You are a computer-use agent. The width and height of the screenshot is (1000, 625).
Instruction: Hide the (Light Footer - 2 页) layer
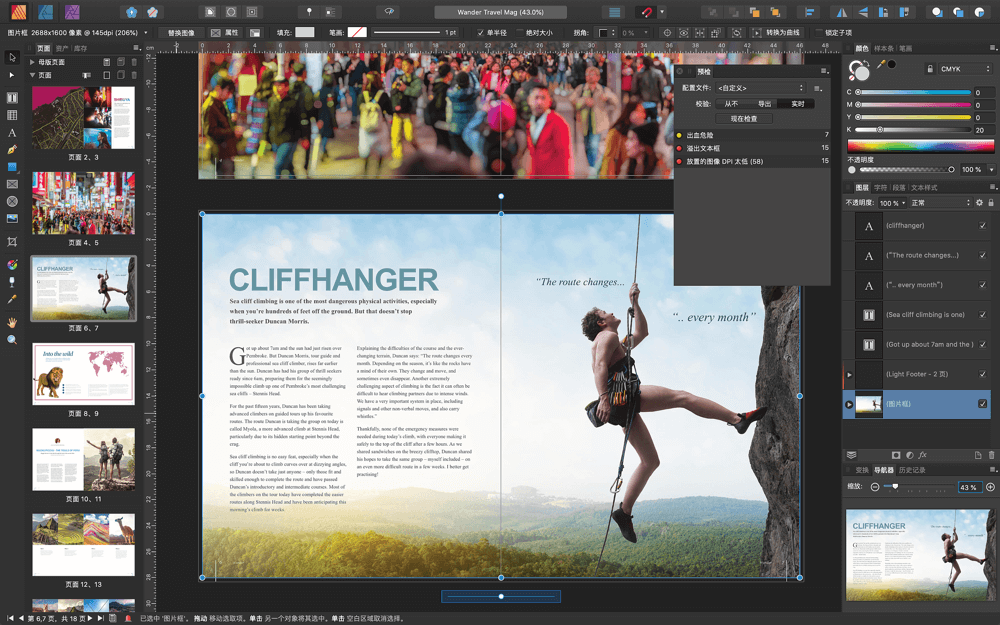[x=982, y=374]
